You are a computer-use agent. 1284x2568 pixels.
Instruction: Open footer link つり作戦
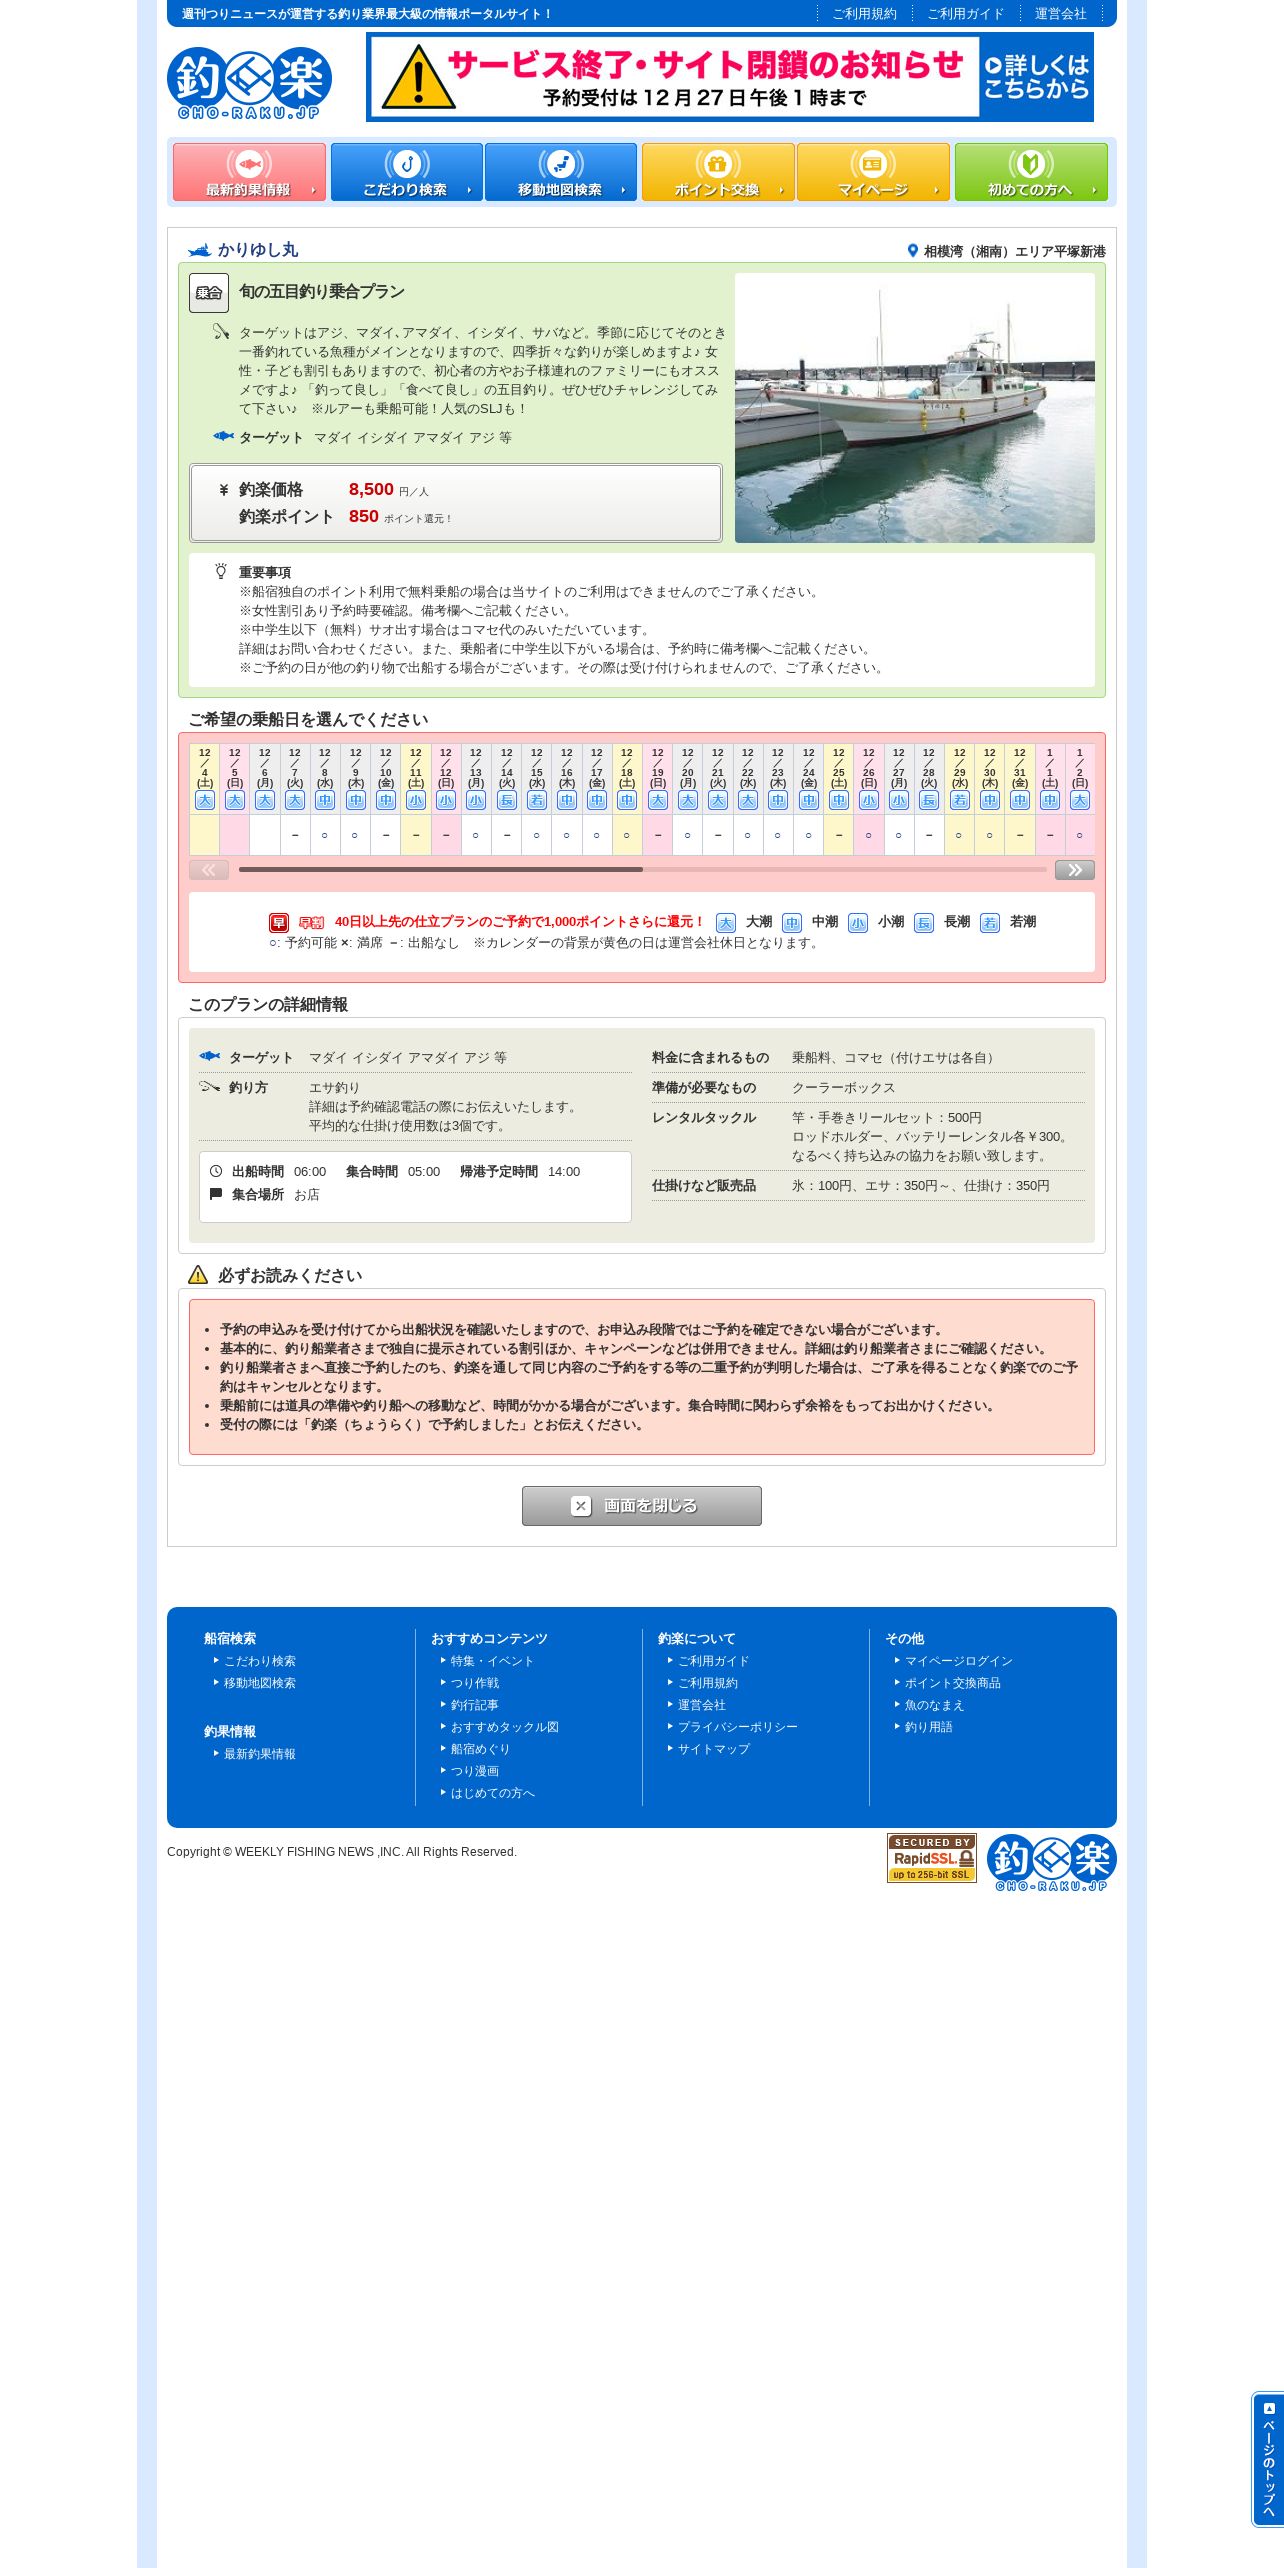tap(475, 1683)
